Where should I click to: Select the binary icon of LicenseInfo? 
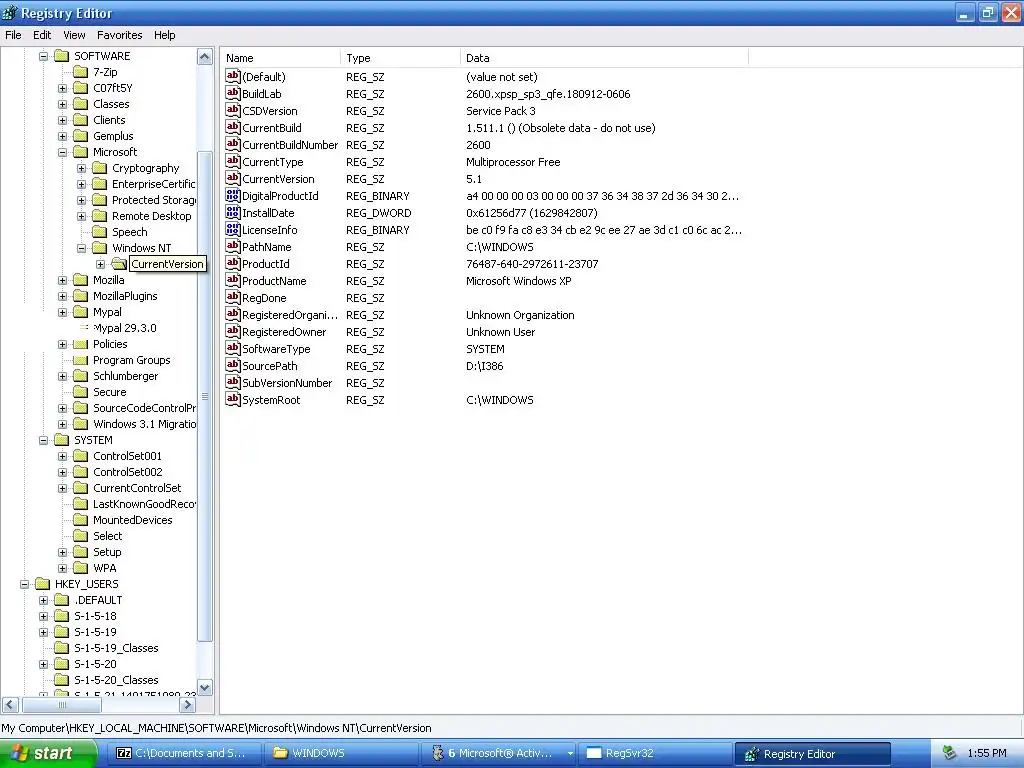[232, 229]
